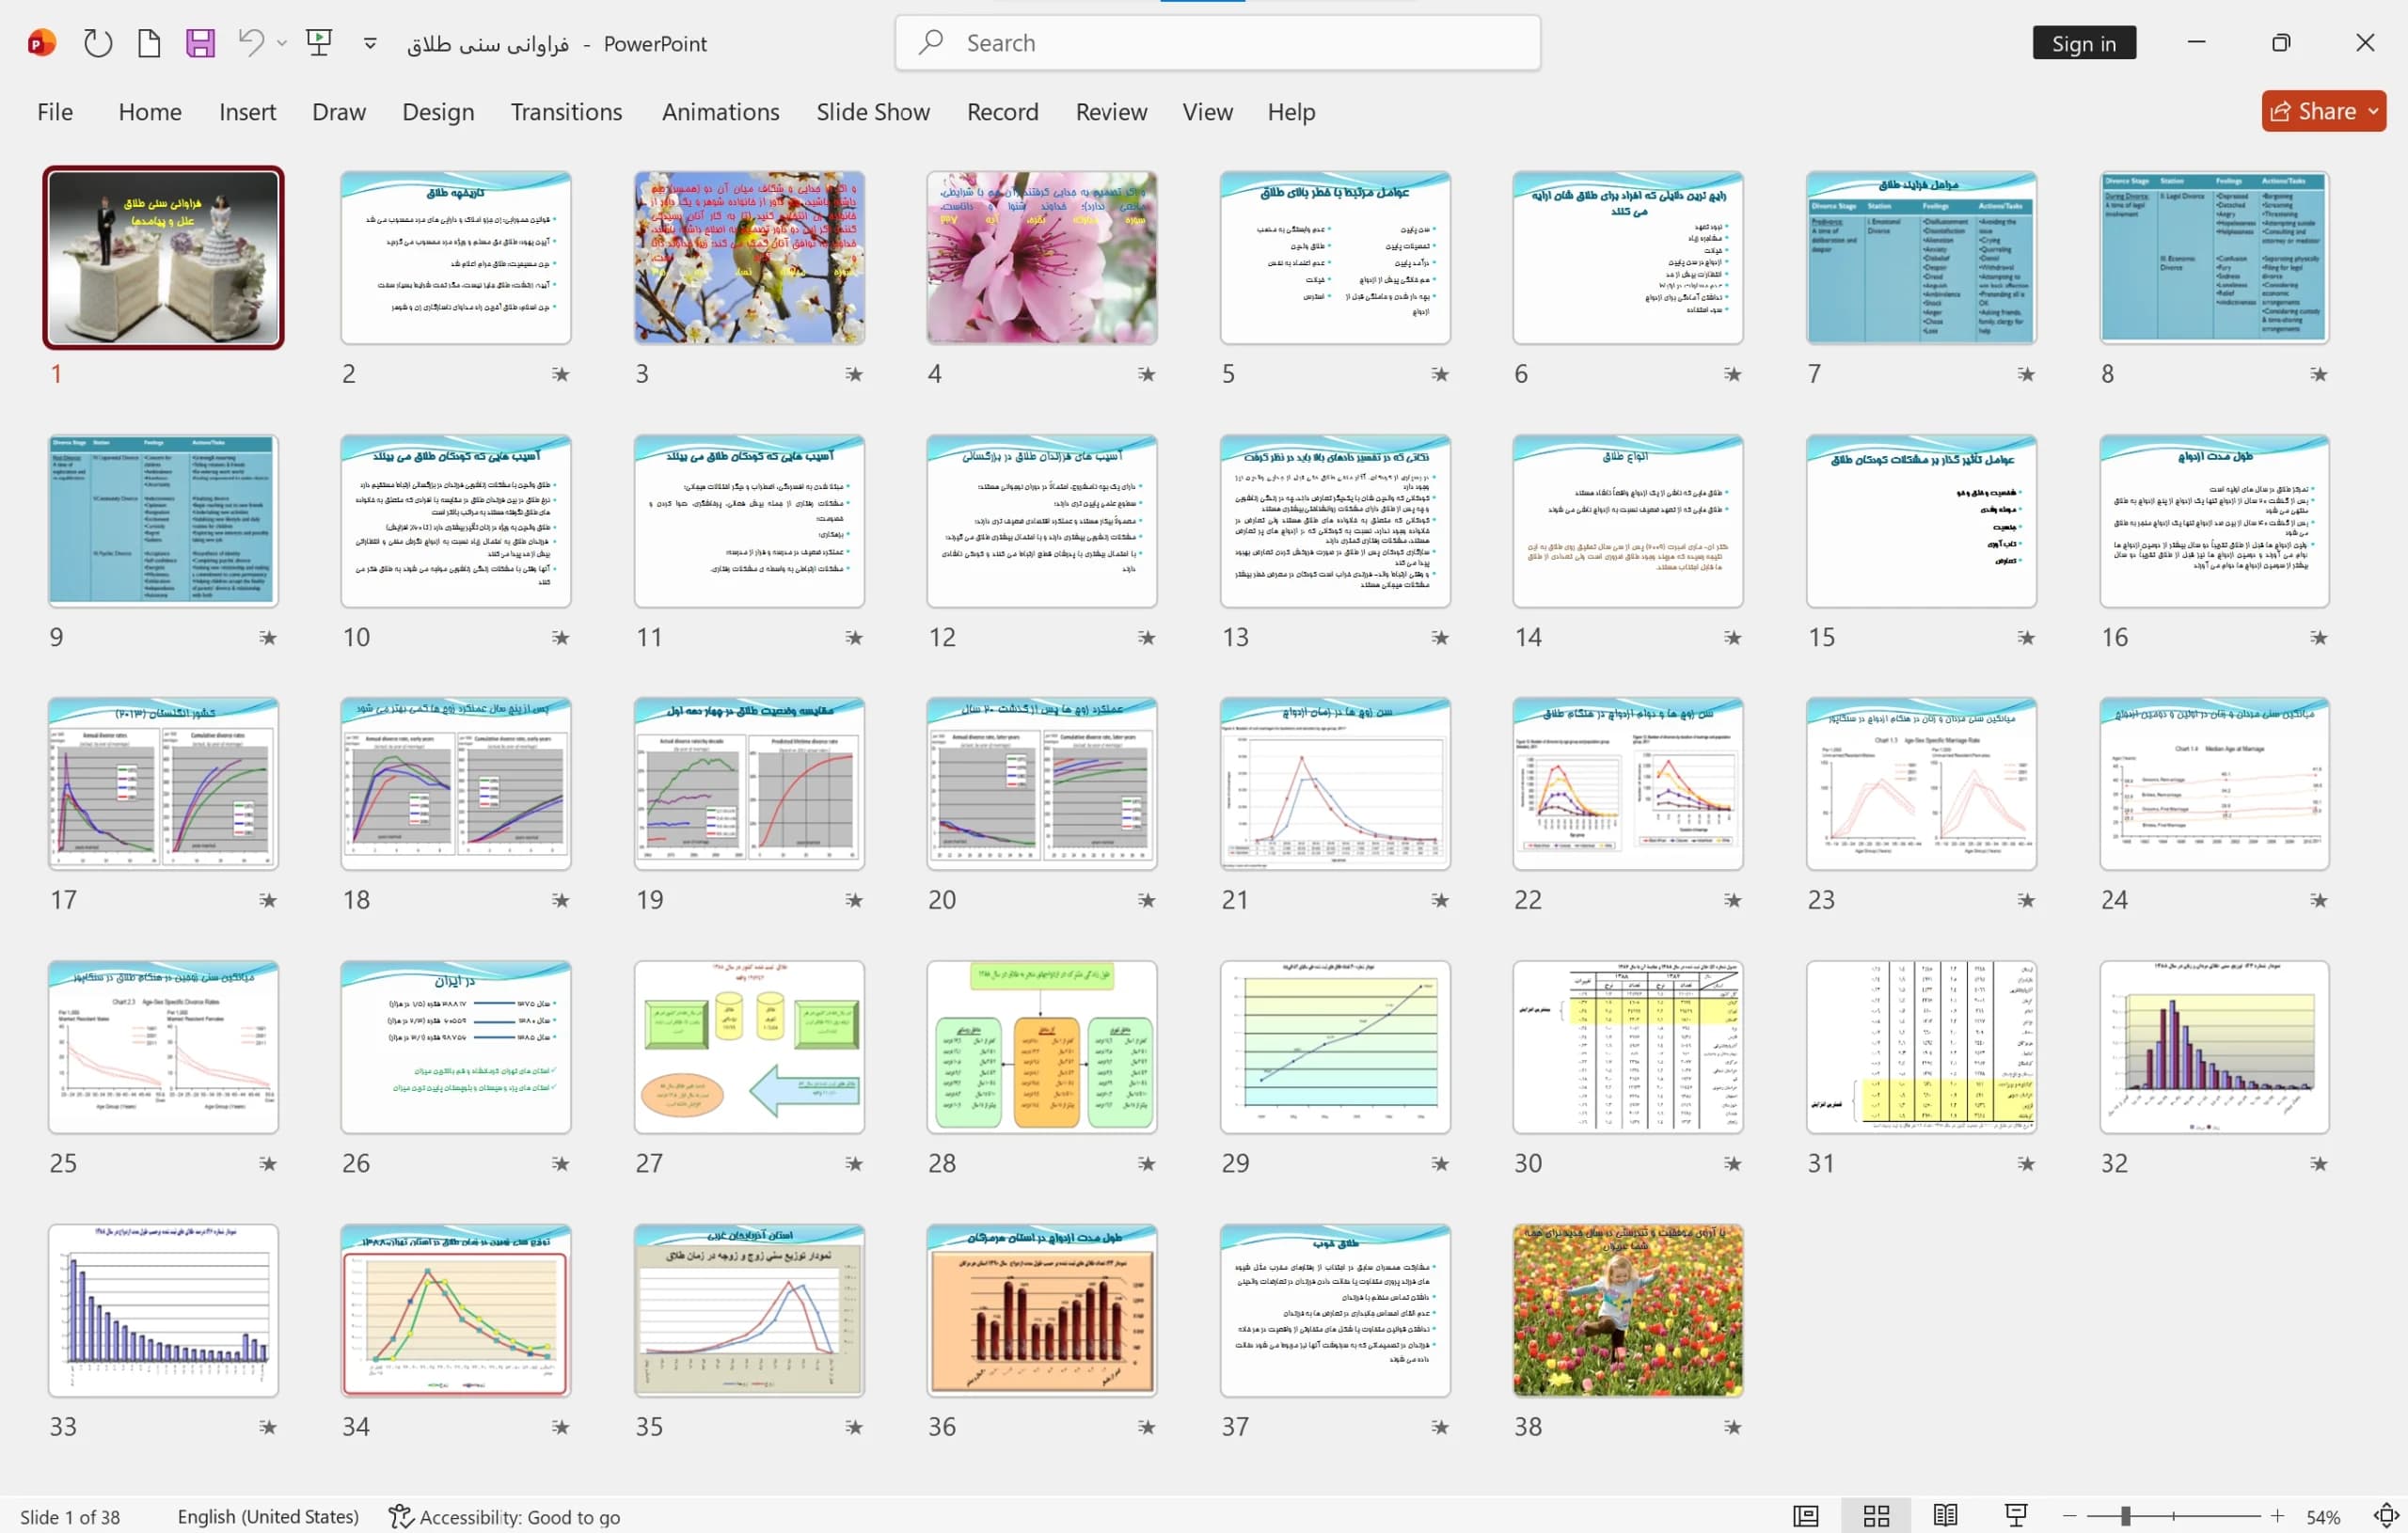Click the Search input box
The height and width of the screenshot is (1533, 2408).
click(x=1217, y=43)
